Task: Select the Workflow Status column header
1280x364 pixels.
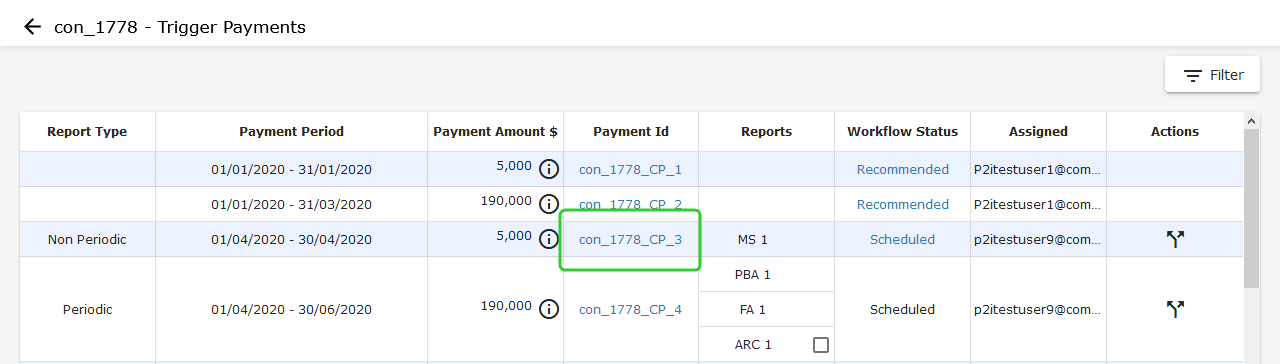Action: [x=902, y=132]
